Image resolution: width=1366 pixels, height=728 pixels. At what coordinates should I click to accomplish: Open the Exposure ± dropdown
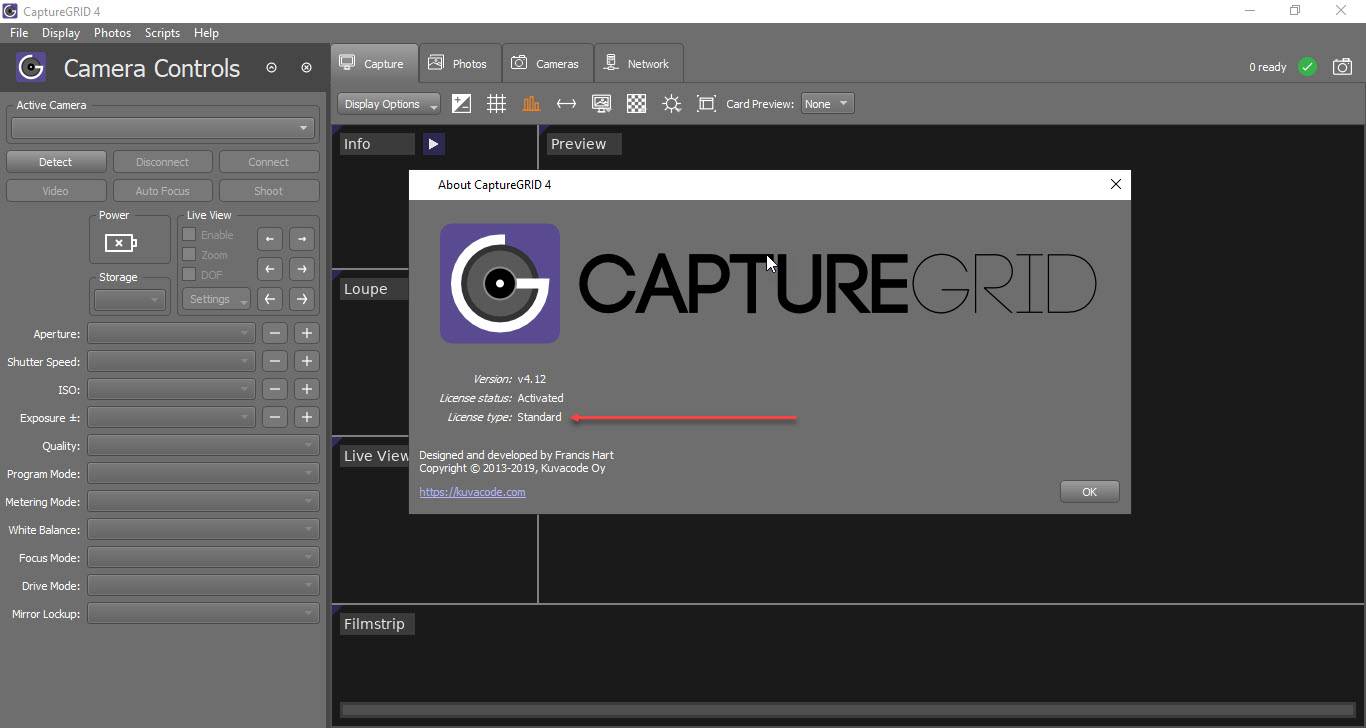(x=171, y=418)
